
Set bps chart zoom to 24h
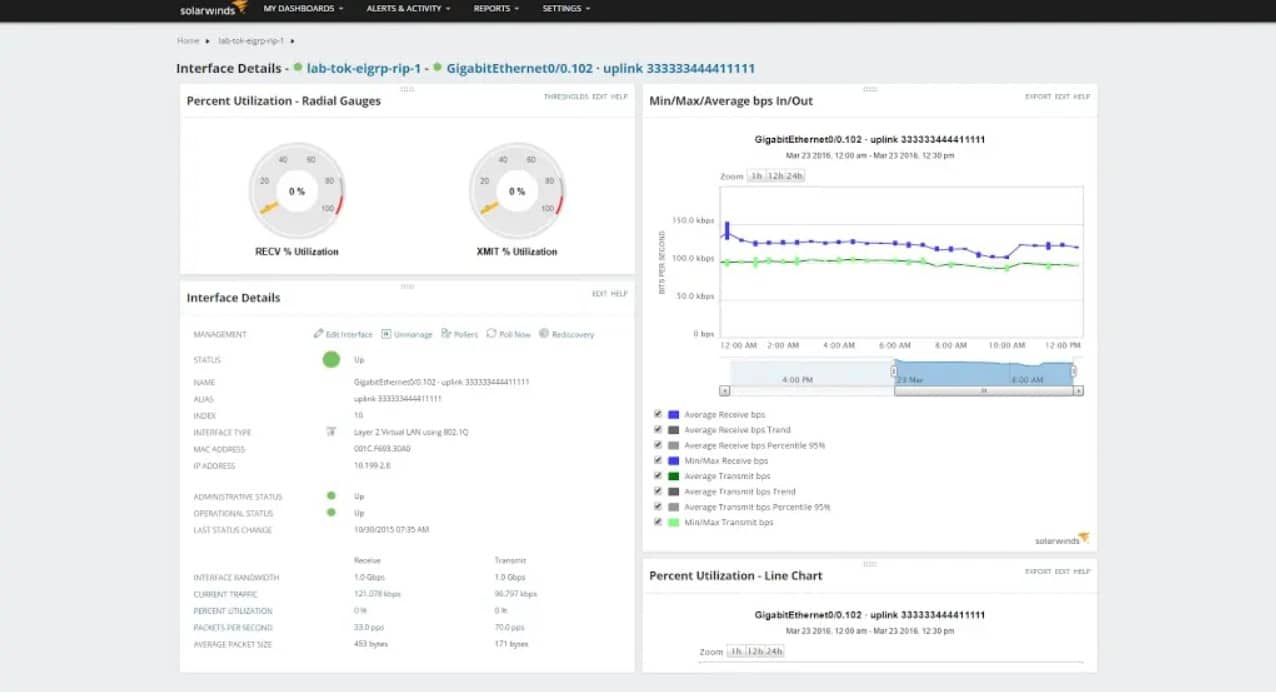click(795, 176)
